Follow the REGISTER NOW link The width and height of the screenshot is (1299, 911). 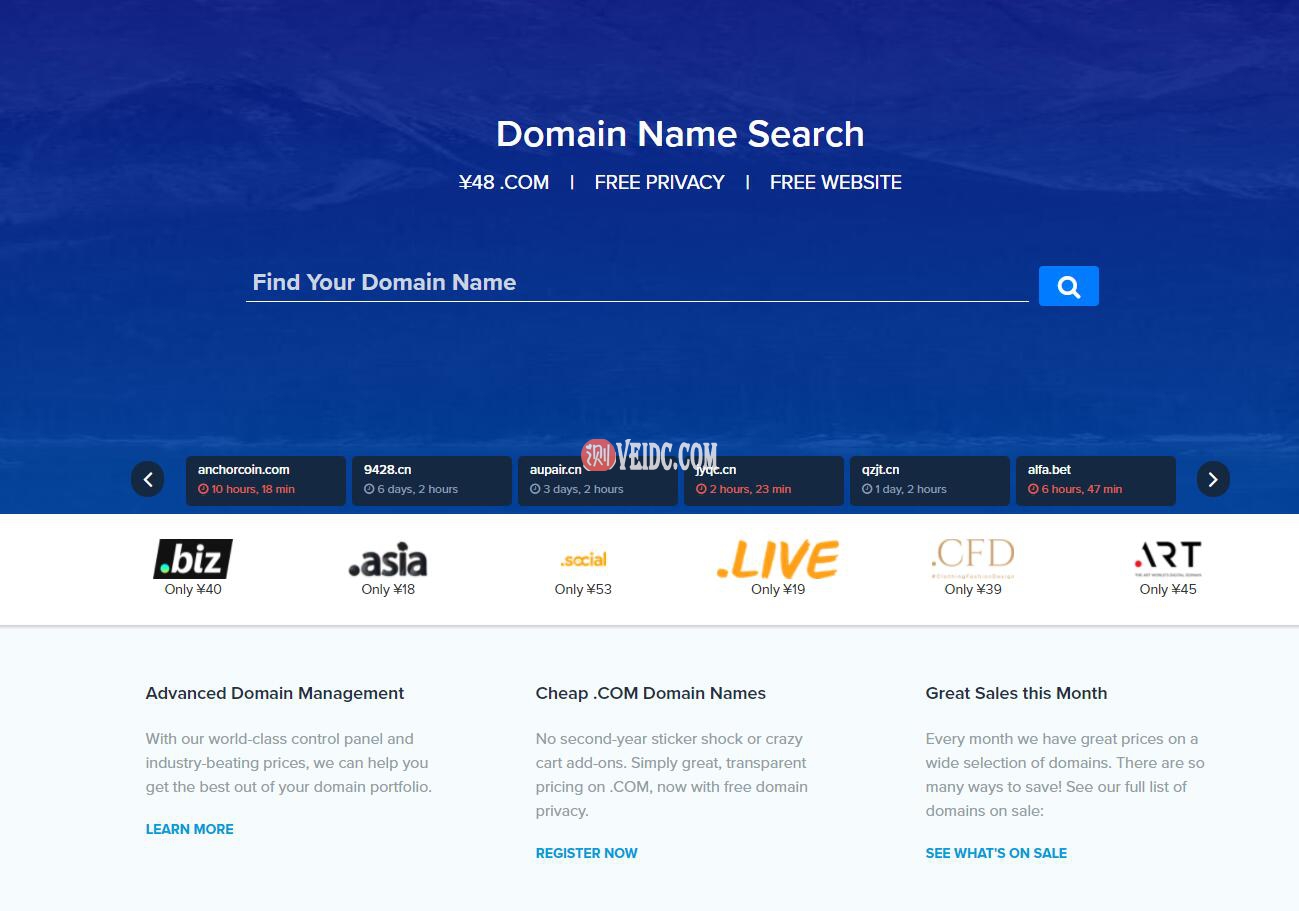pyautogui.click(x=586, y=853)
